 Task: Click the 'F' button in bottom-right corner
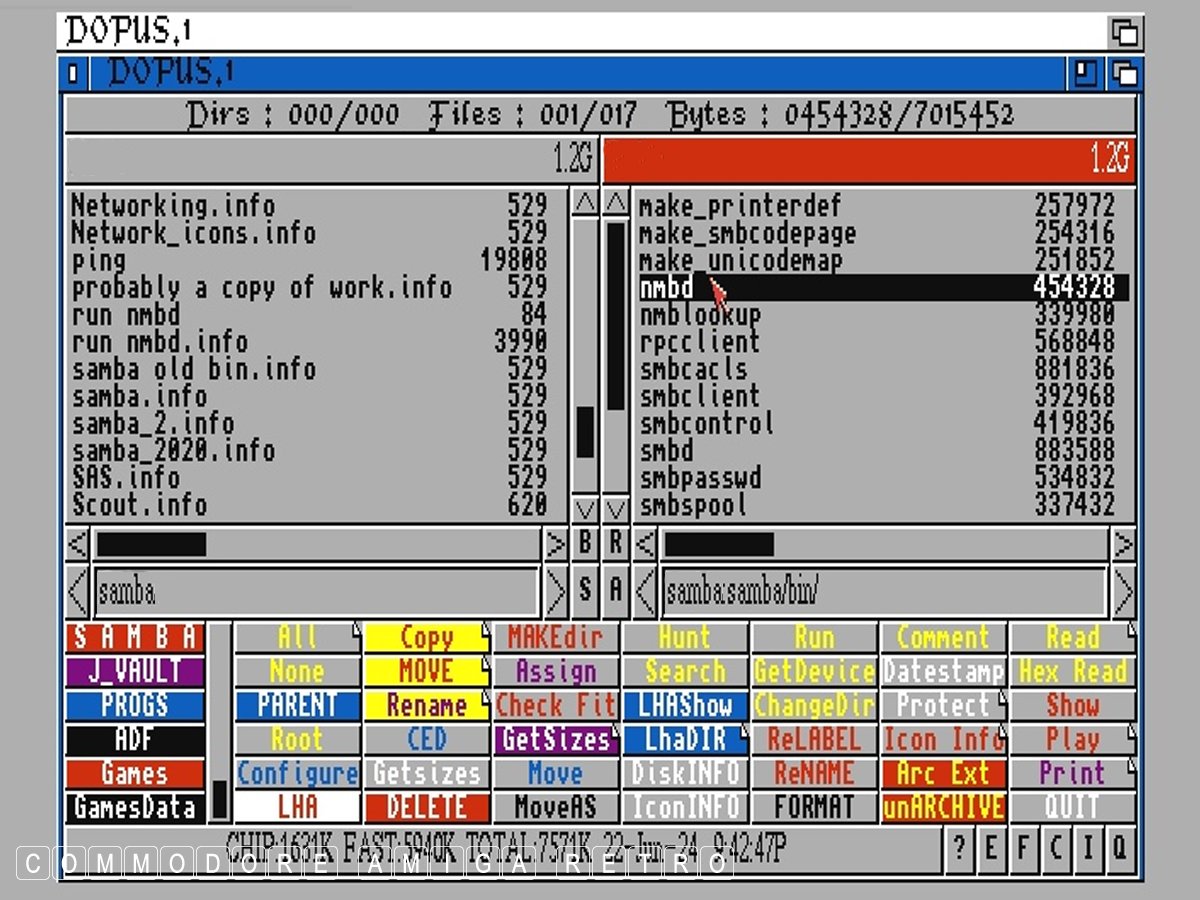click(x=1023, y=848)
